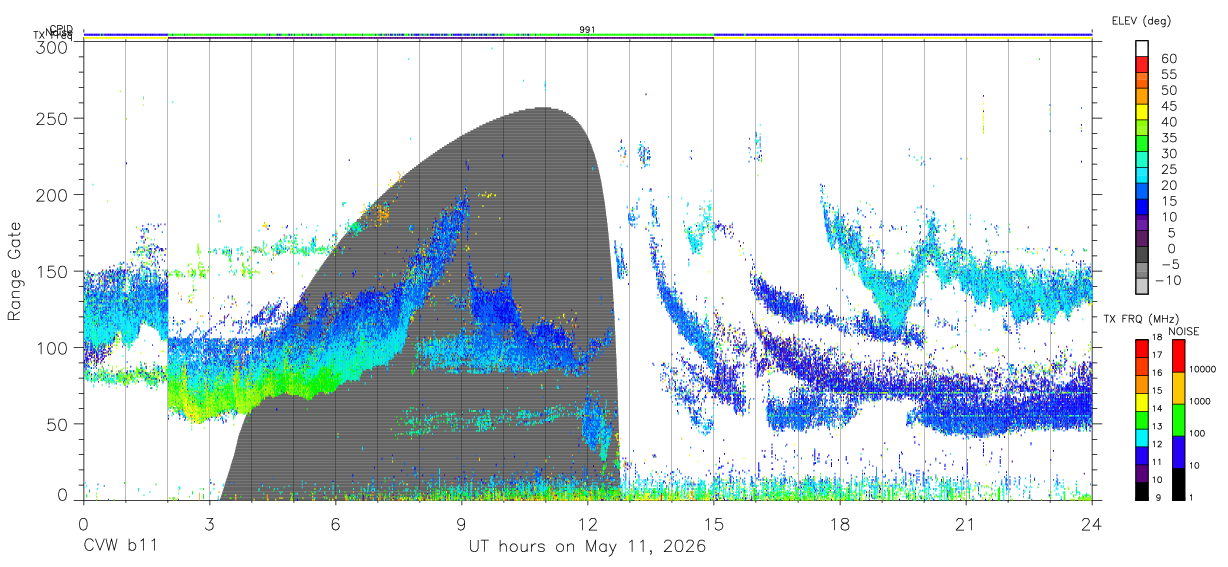Image resolution: width=1228 pixels, height=567 pixels.
Task: Click the '60' label on the ELEV legend
Action: 1168,59
